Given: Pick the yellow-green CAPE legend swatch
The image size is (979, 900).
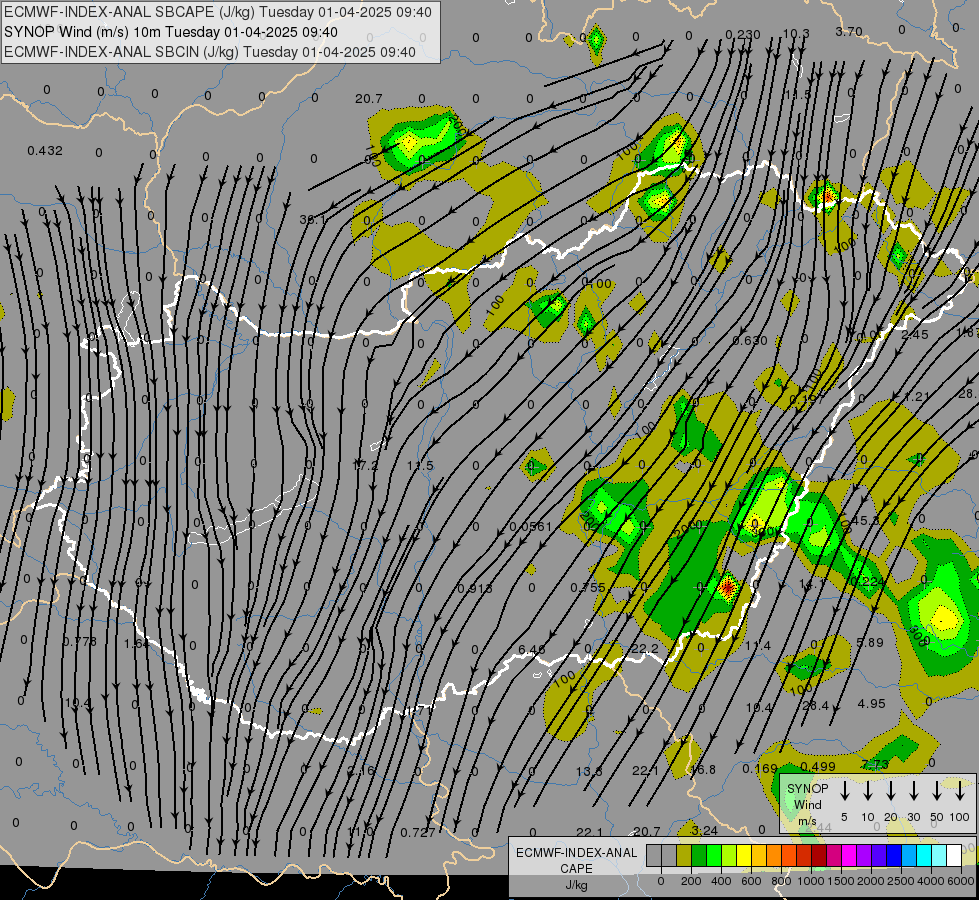Looking at the screenshot, I should [729, 855].
